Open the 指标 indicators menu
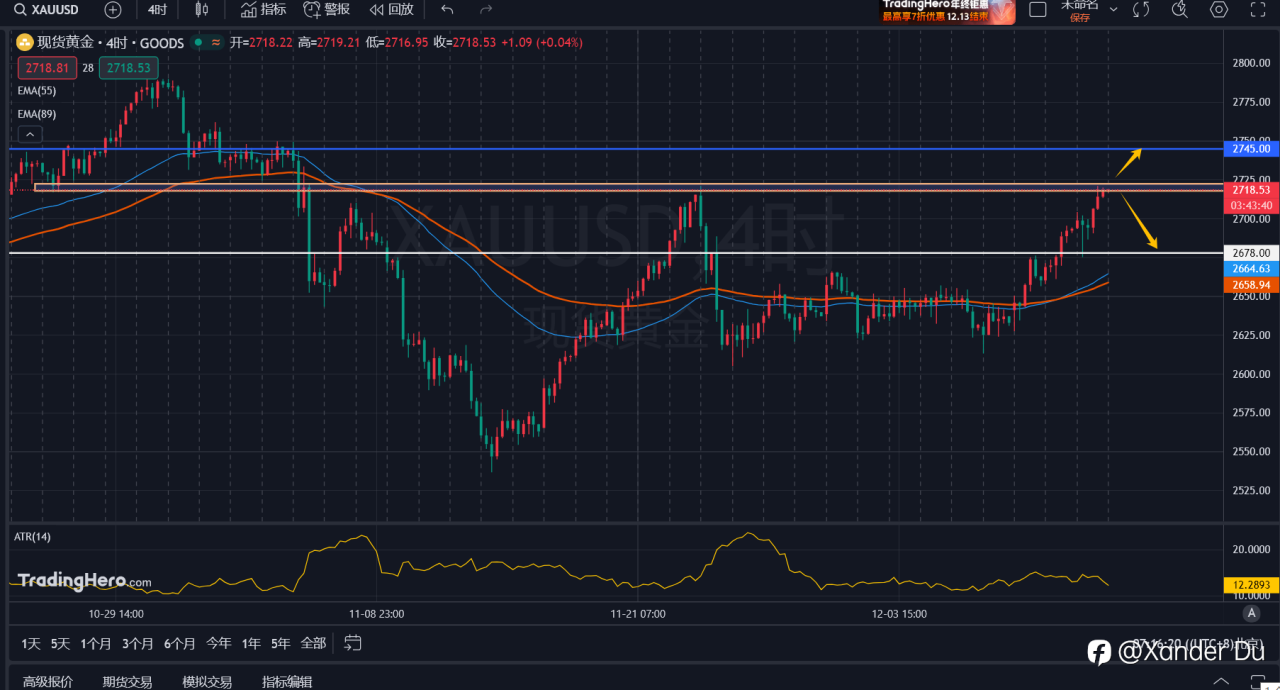This screenshot has width=1280, height=690. (263, 10)
